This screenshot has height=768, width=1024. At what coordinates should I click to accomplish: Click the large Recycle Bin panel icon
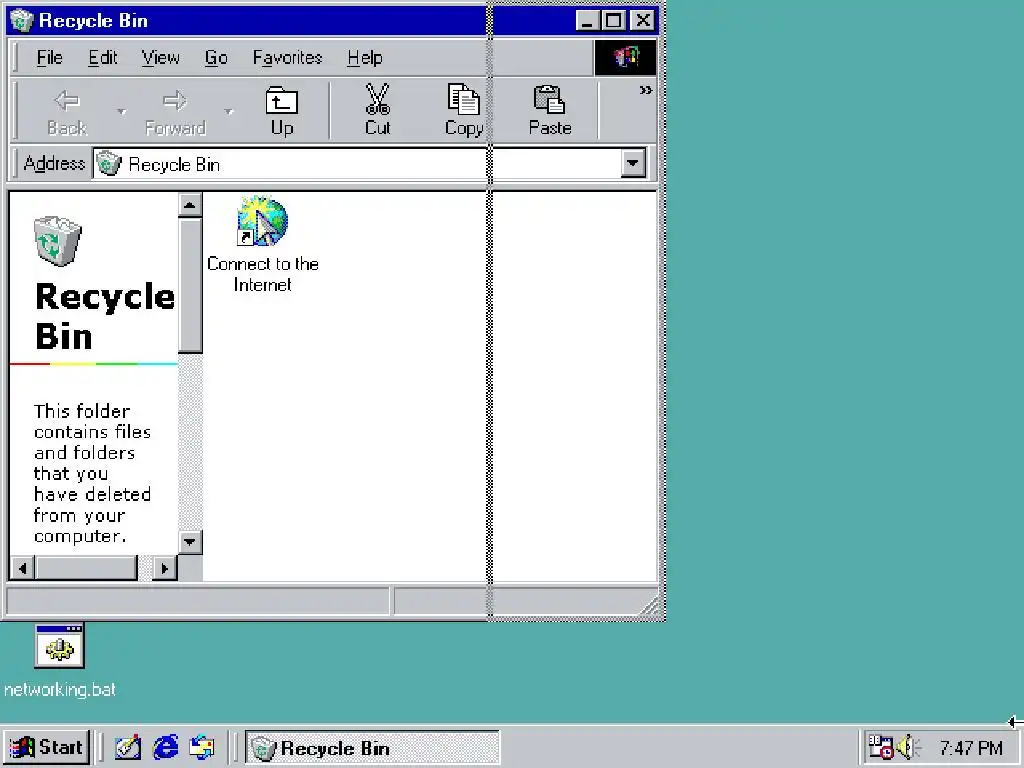tap(57, 240)
